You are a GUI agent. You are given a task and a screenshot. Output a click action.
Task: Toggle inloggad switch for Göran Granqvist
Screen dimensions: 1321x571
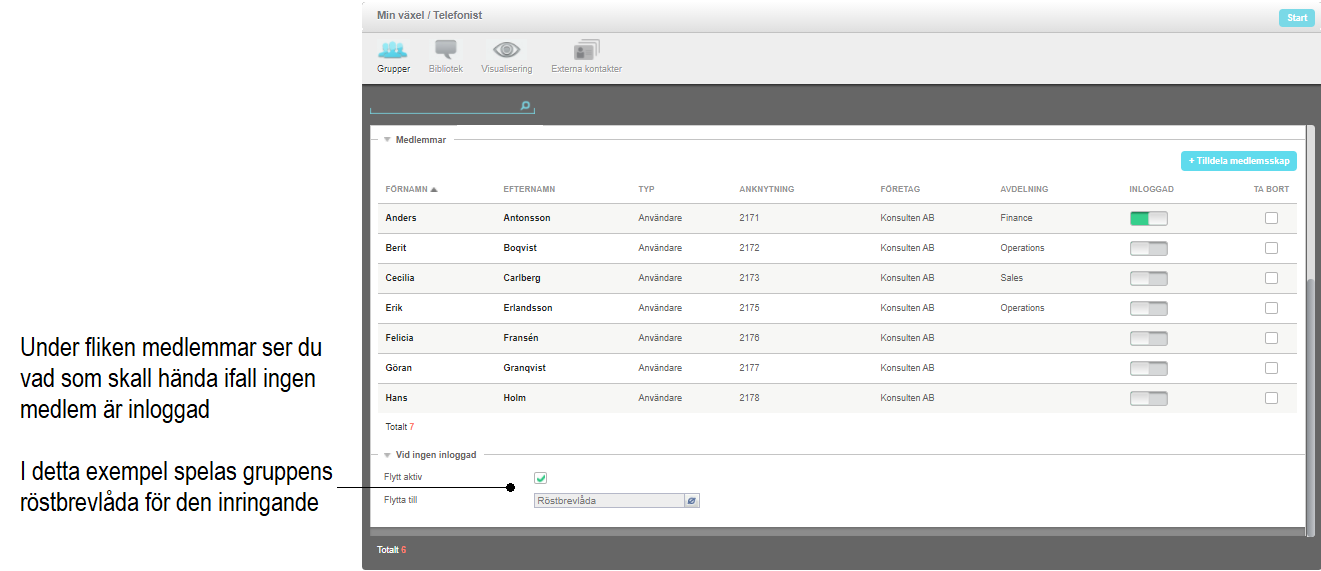(x=1149, y=368)
